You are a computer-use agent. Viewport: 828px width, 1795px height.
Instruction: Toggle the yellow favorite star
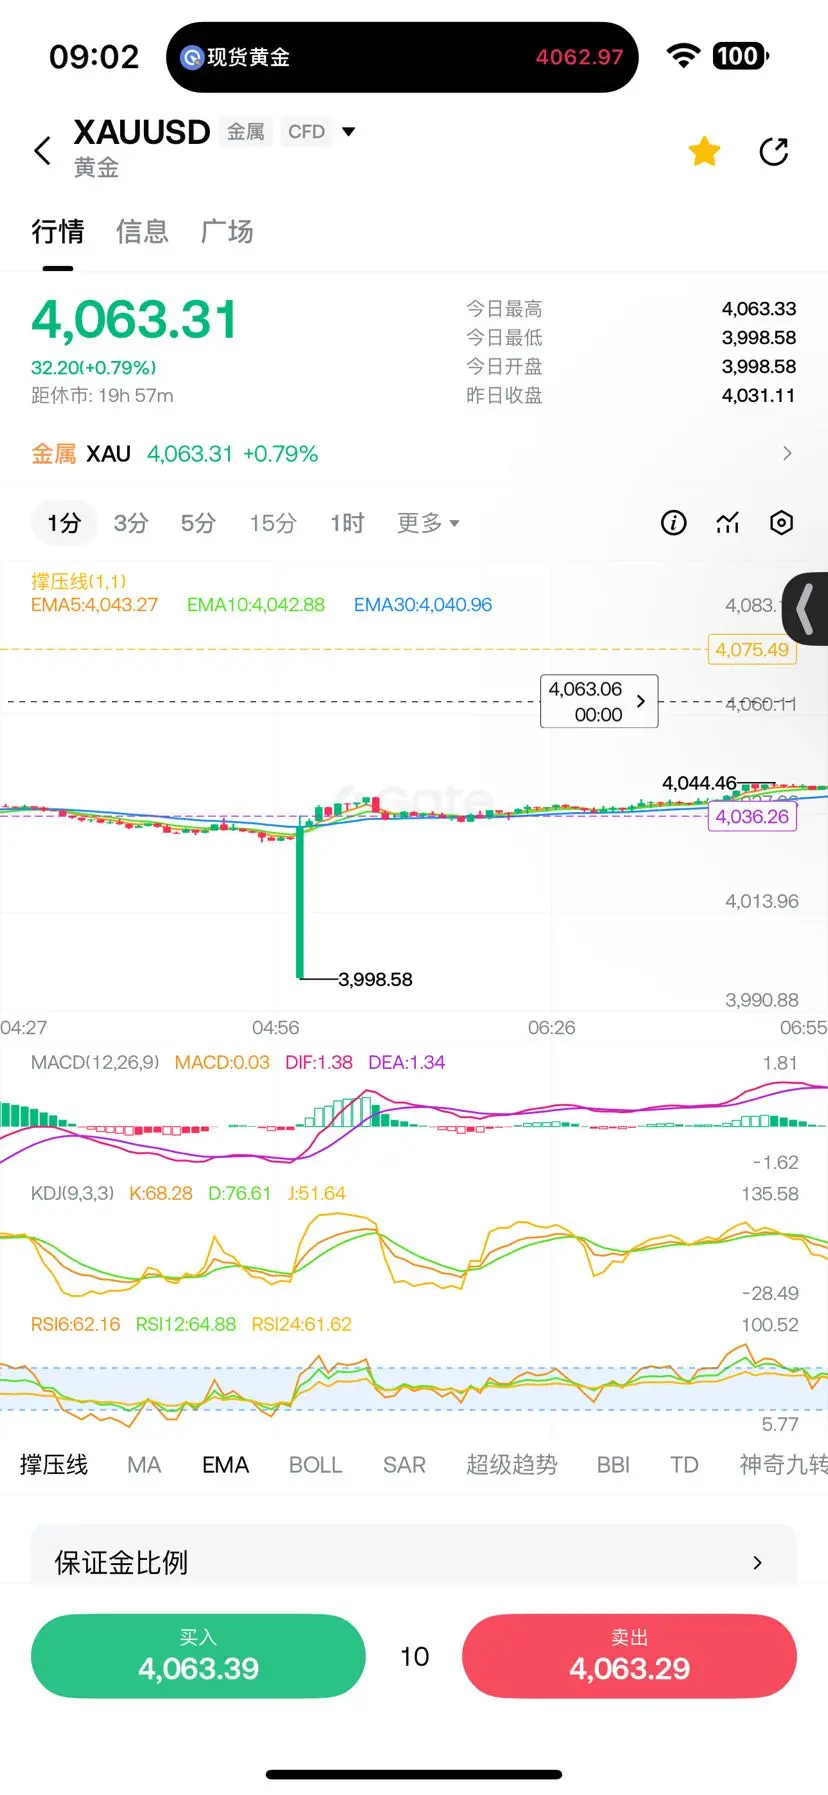tap(704, 151)
